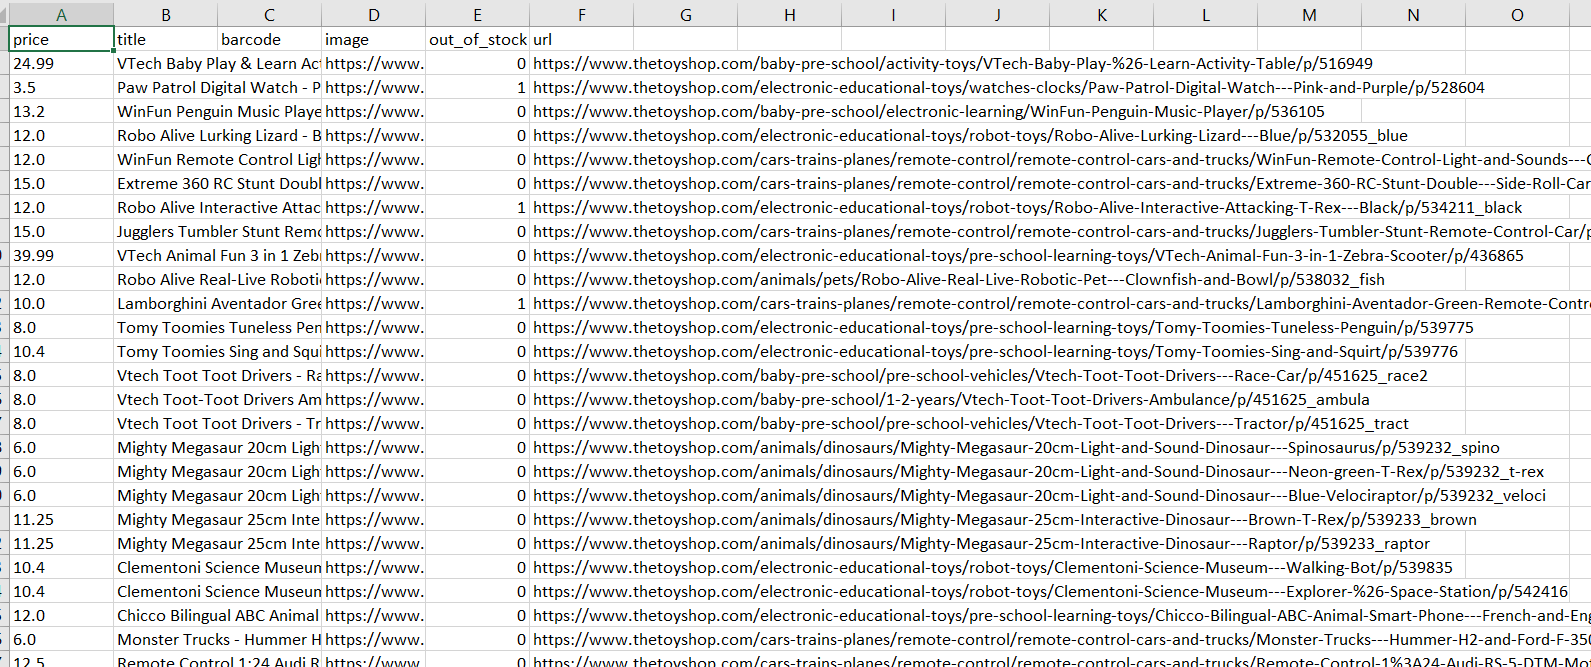Select WinFun Penguin Music Player title cell
The width and height of the screenshot is (1591, 667).
coord(218,111)
